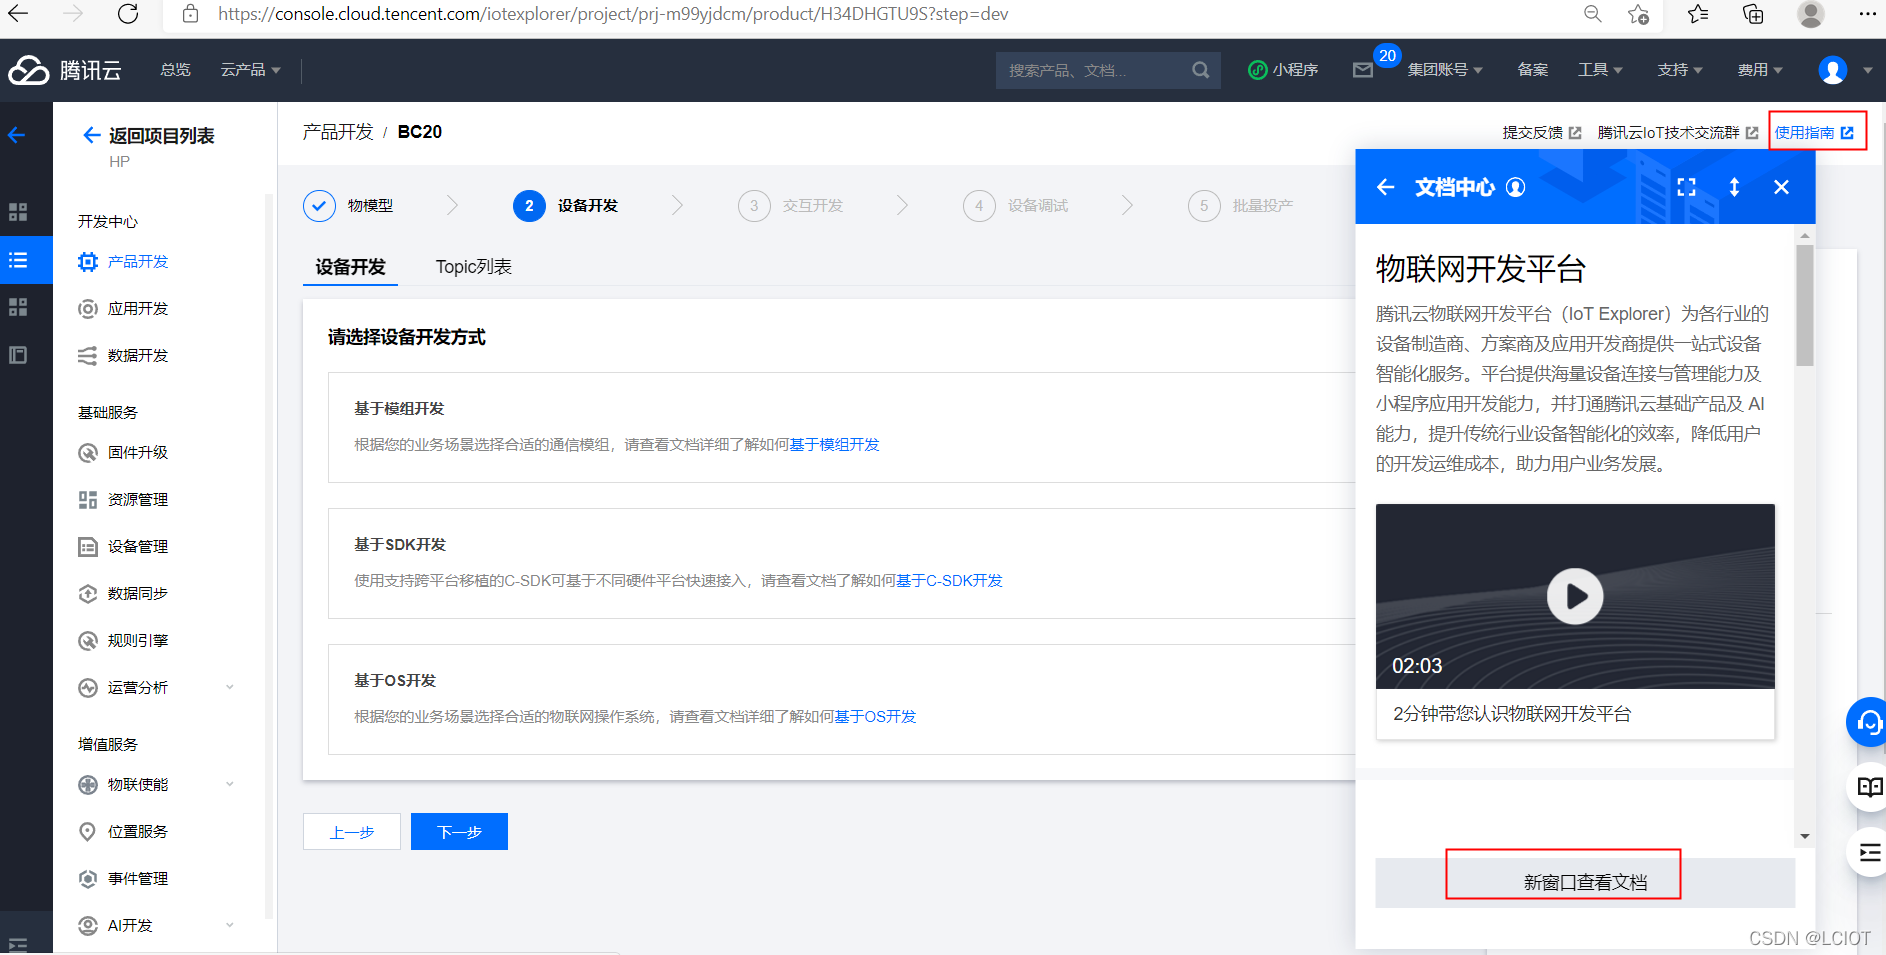This screenshot has width=1886, height=955.
Task: Expand the account arrow beside avatar
Action: [1867, 70]
